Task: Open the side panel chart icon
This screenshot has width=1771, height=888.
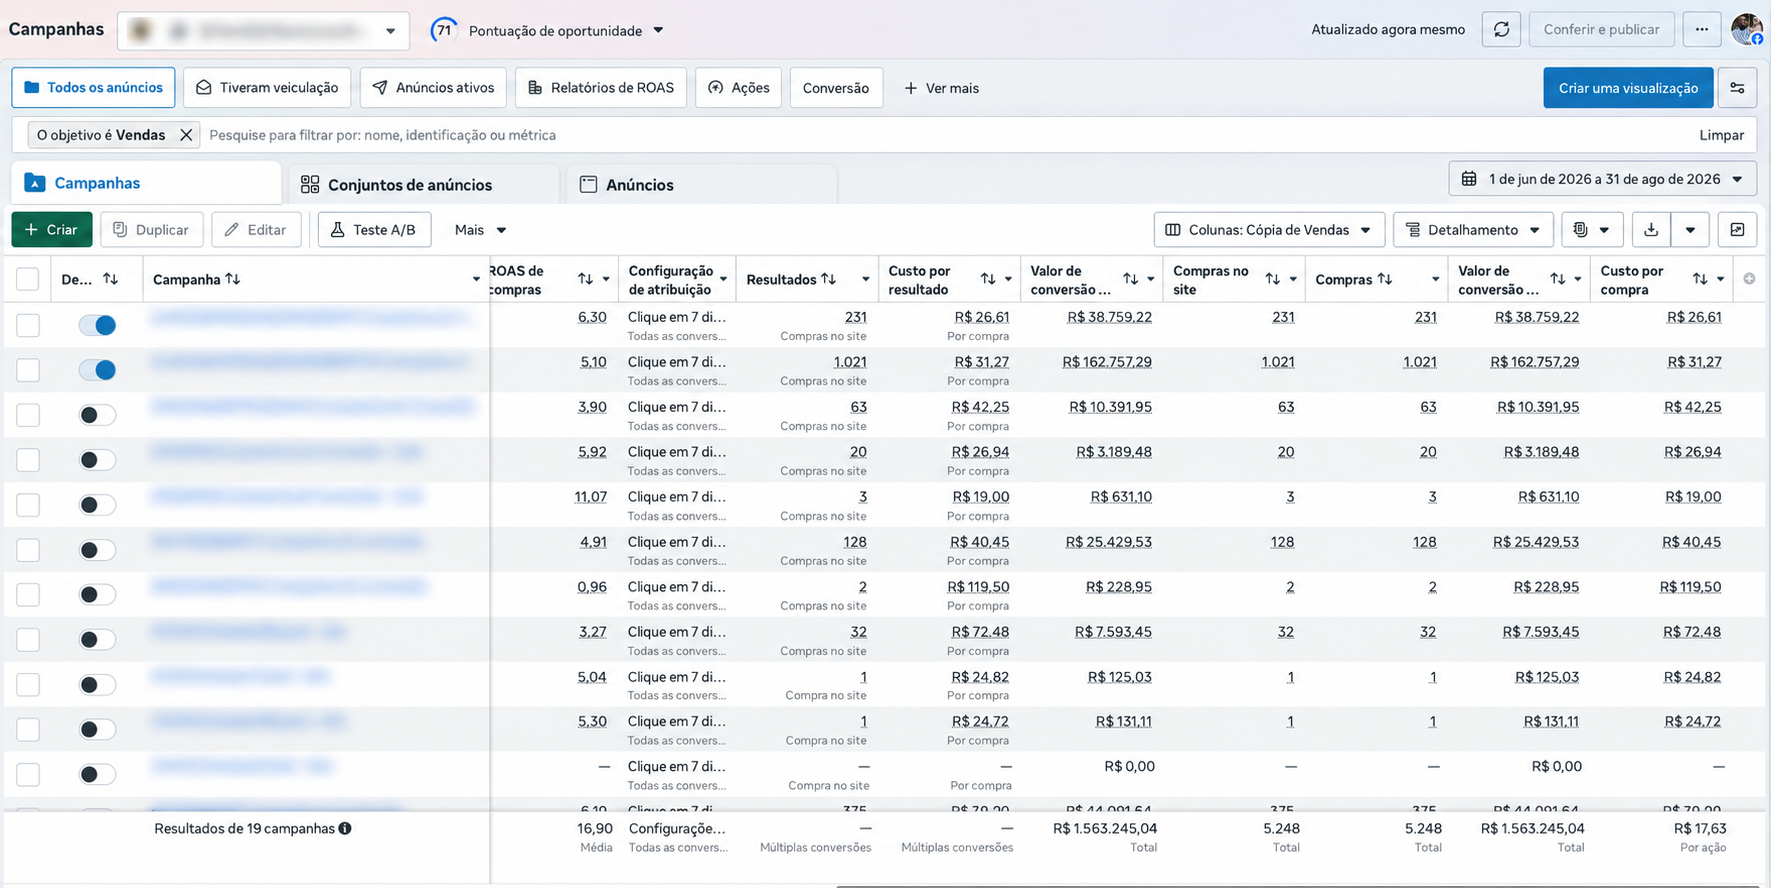Action: click(x=1737, y=230)
